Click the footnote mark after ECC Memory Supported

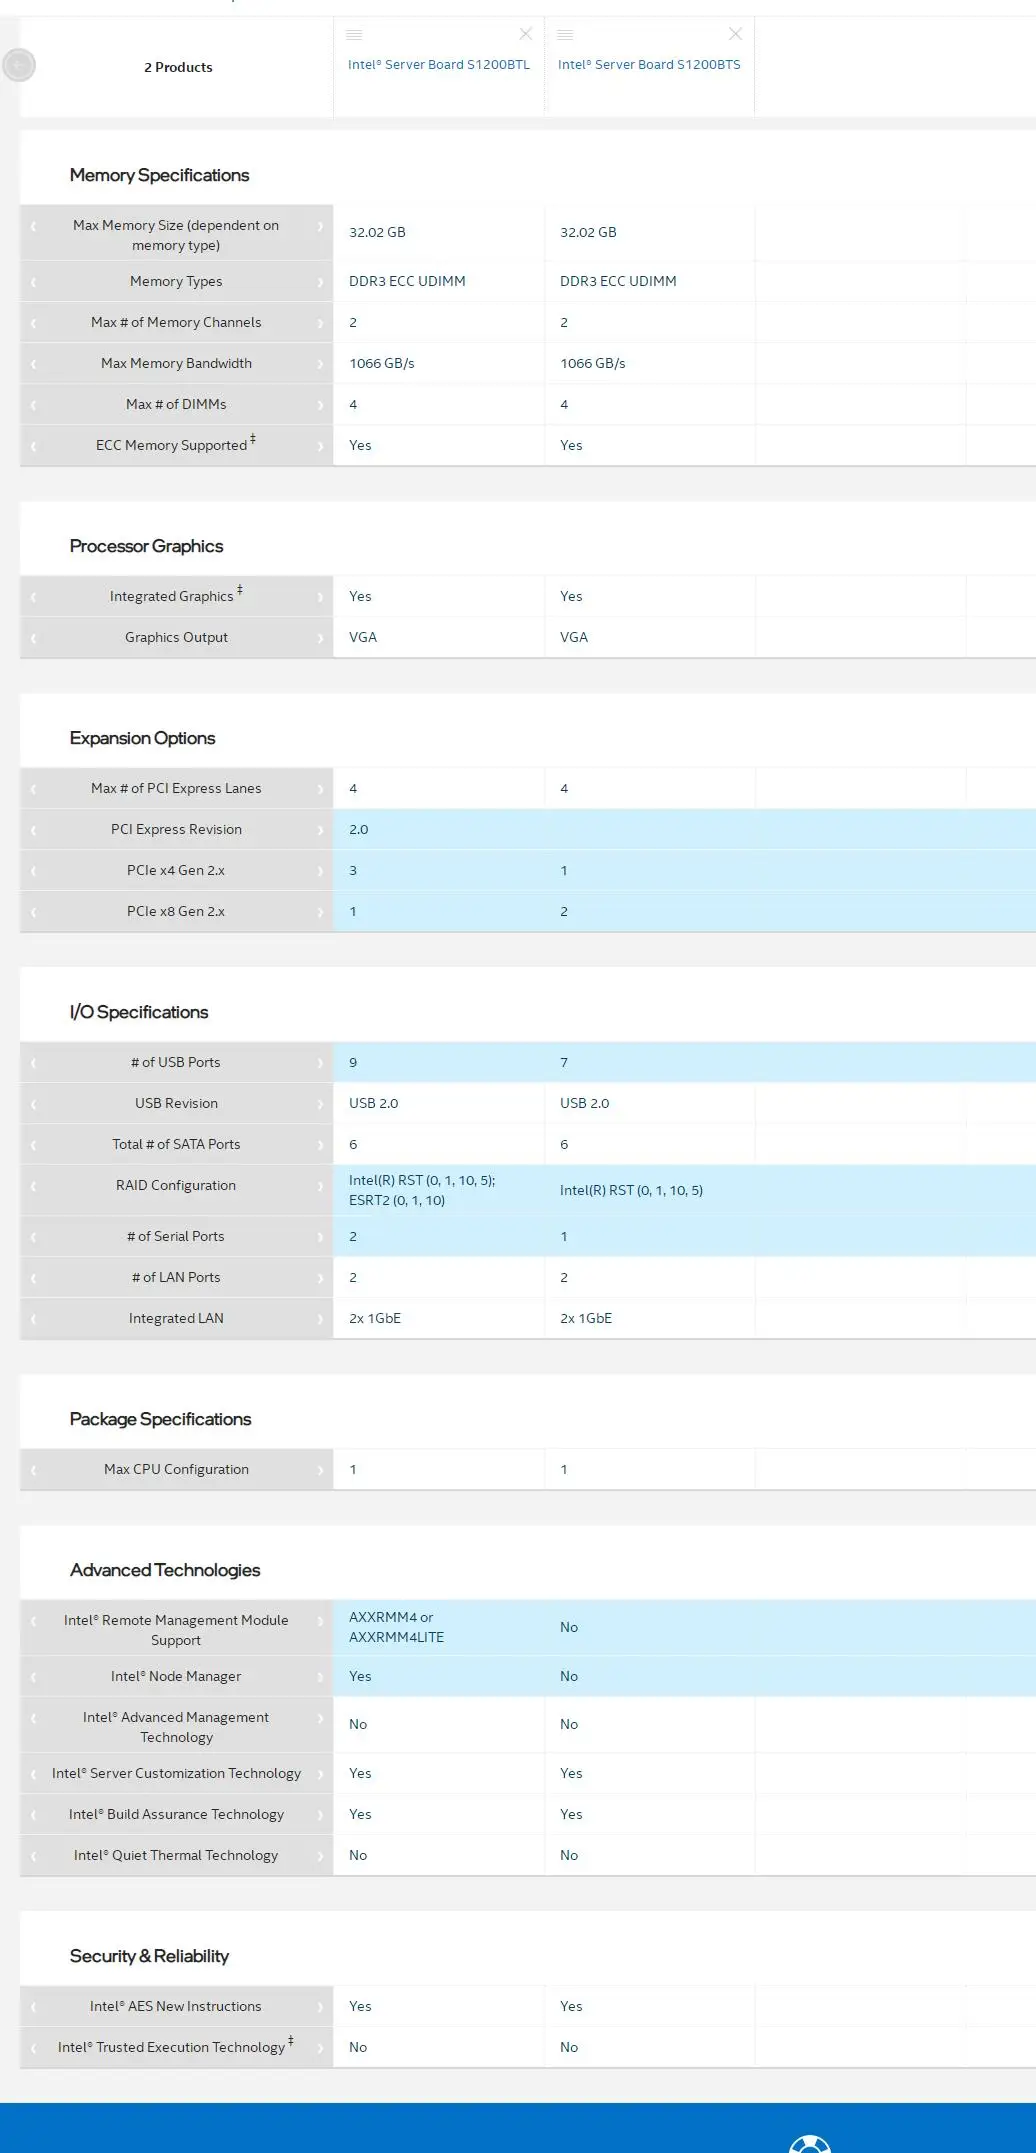click(x=253, y=439)
